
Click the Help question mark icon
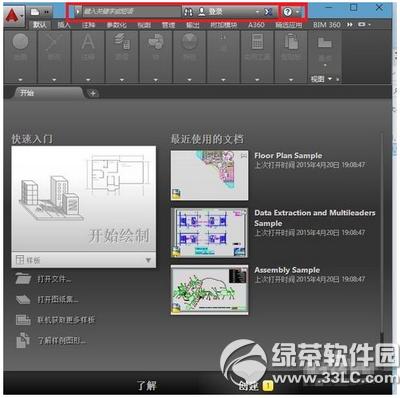288,12
